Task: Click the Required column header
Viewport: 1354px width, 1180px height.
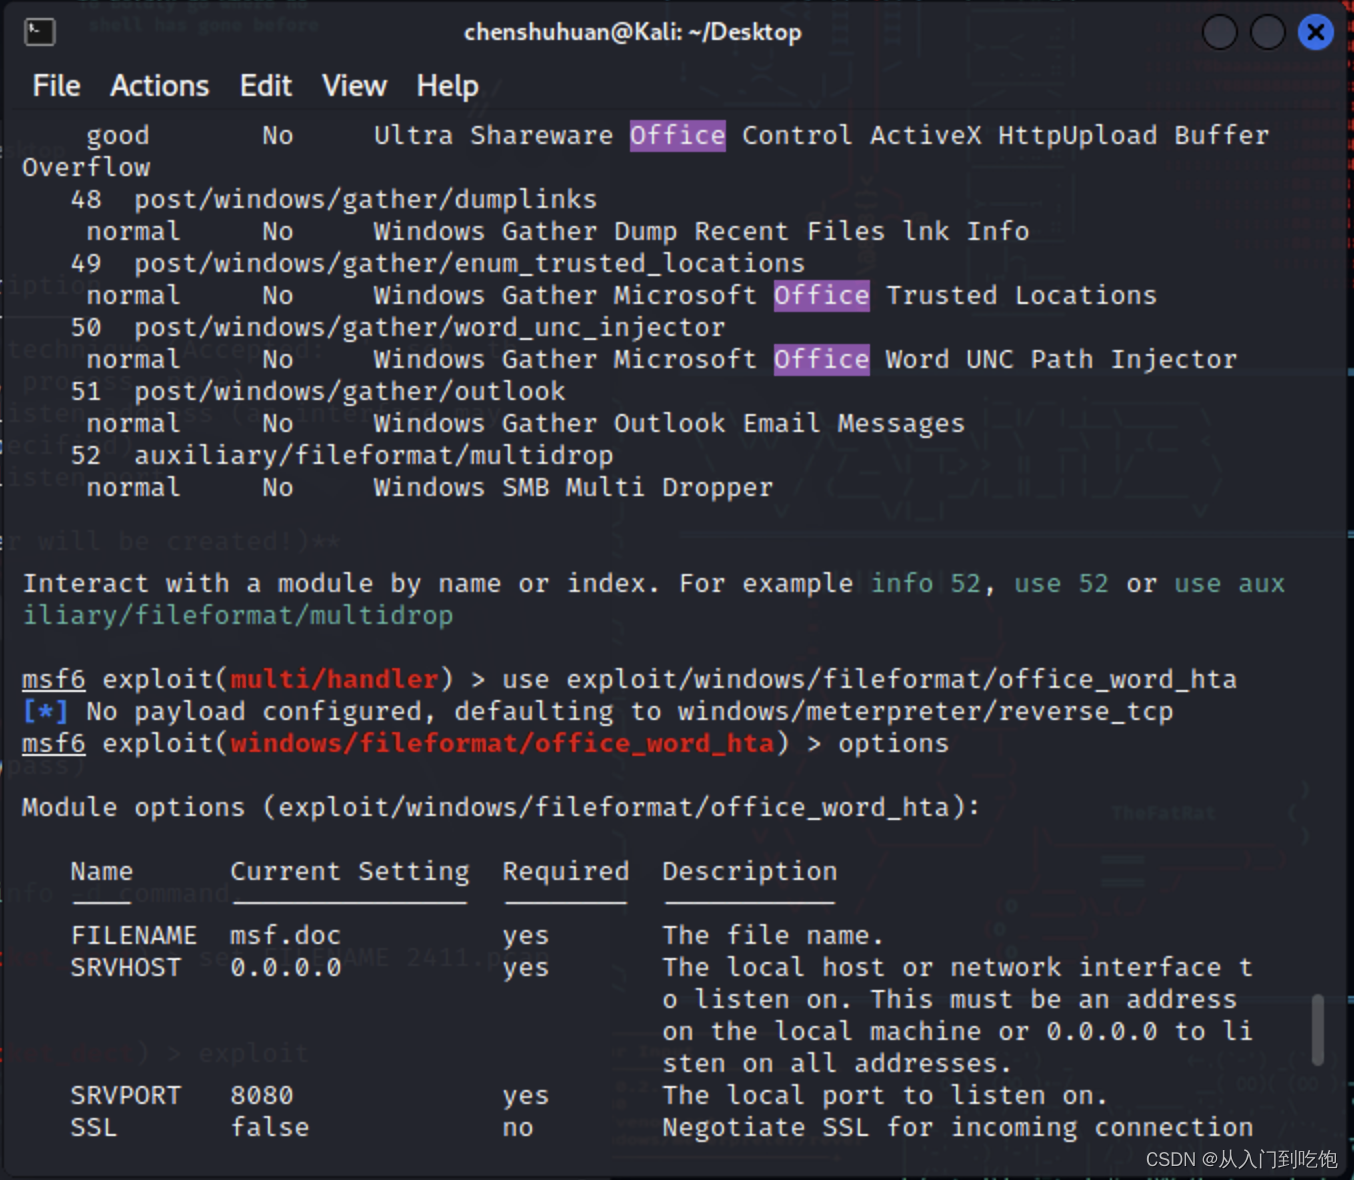Action: 565,871
